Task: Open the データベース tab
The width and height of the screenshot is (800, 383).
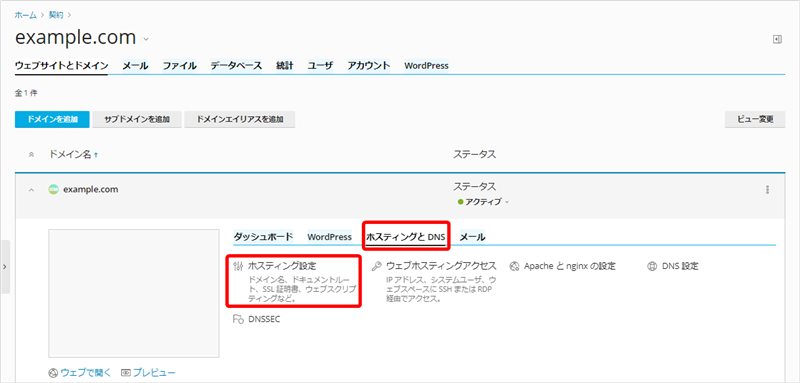Action: pos(236,66)
